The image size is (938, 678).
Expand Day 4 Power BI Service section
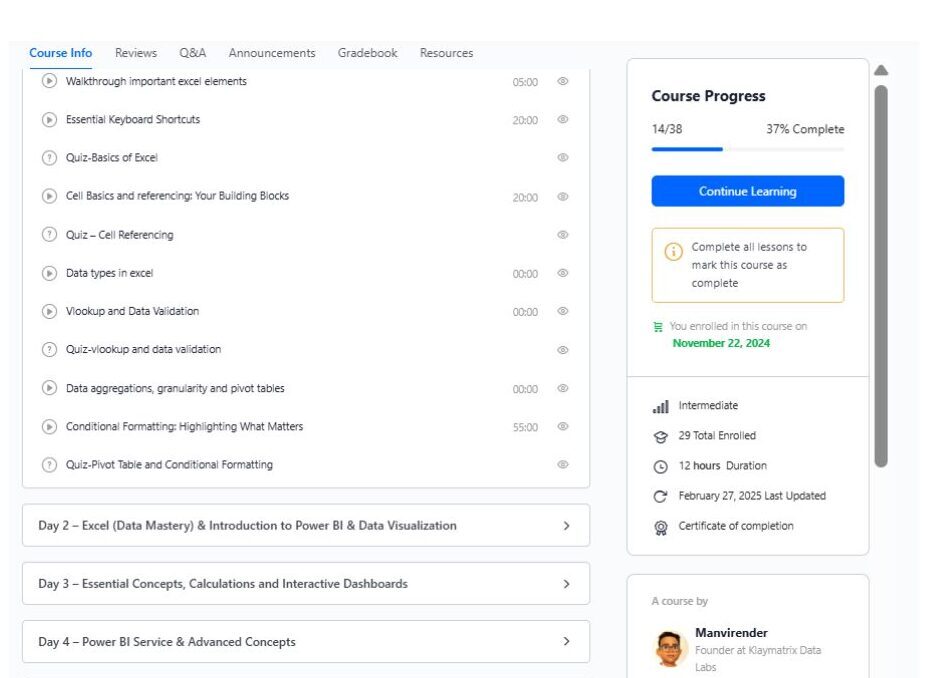[306, 641]
